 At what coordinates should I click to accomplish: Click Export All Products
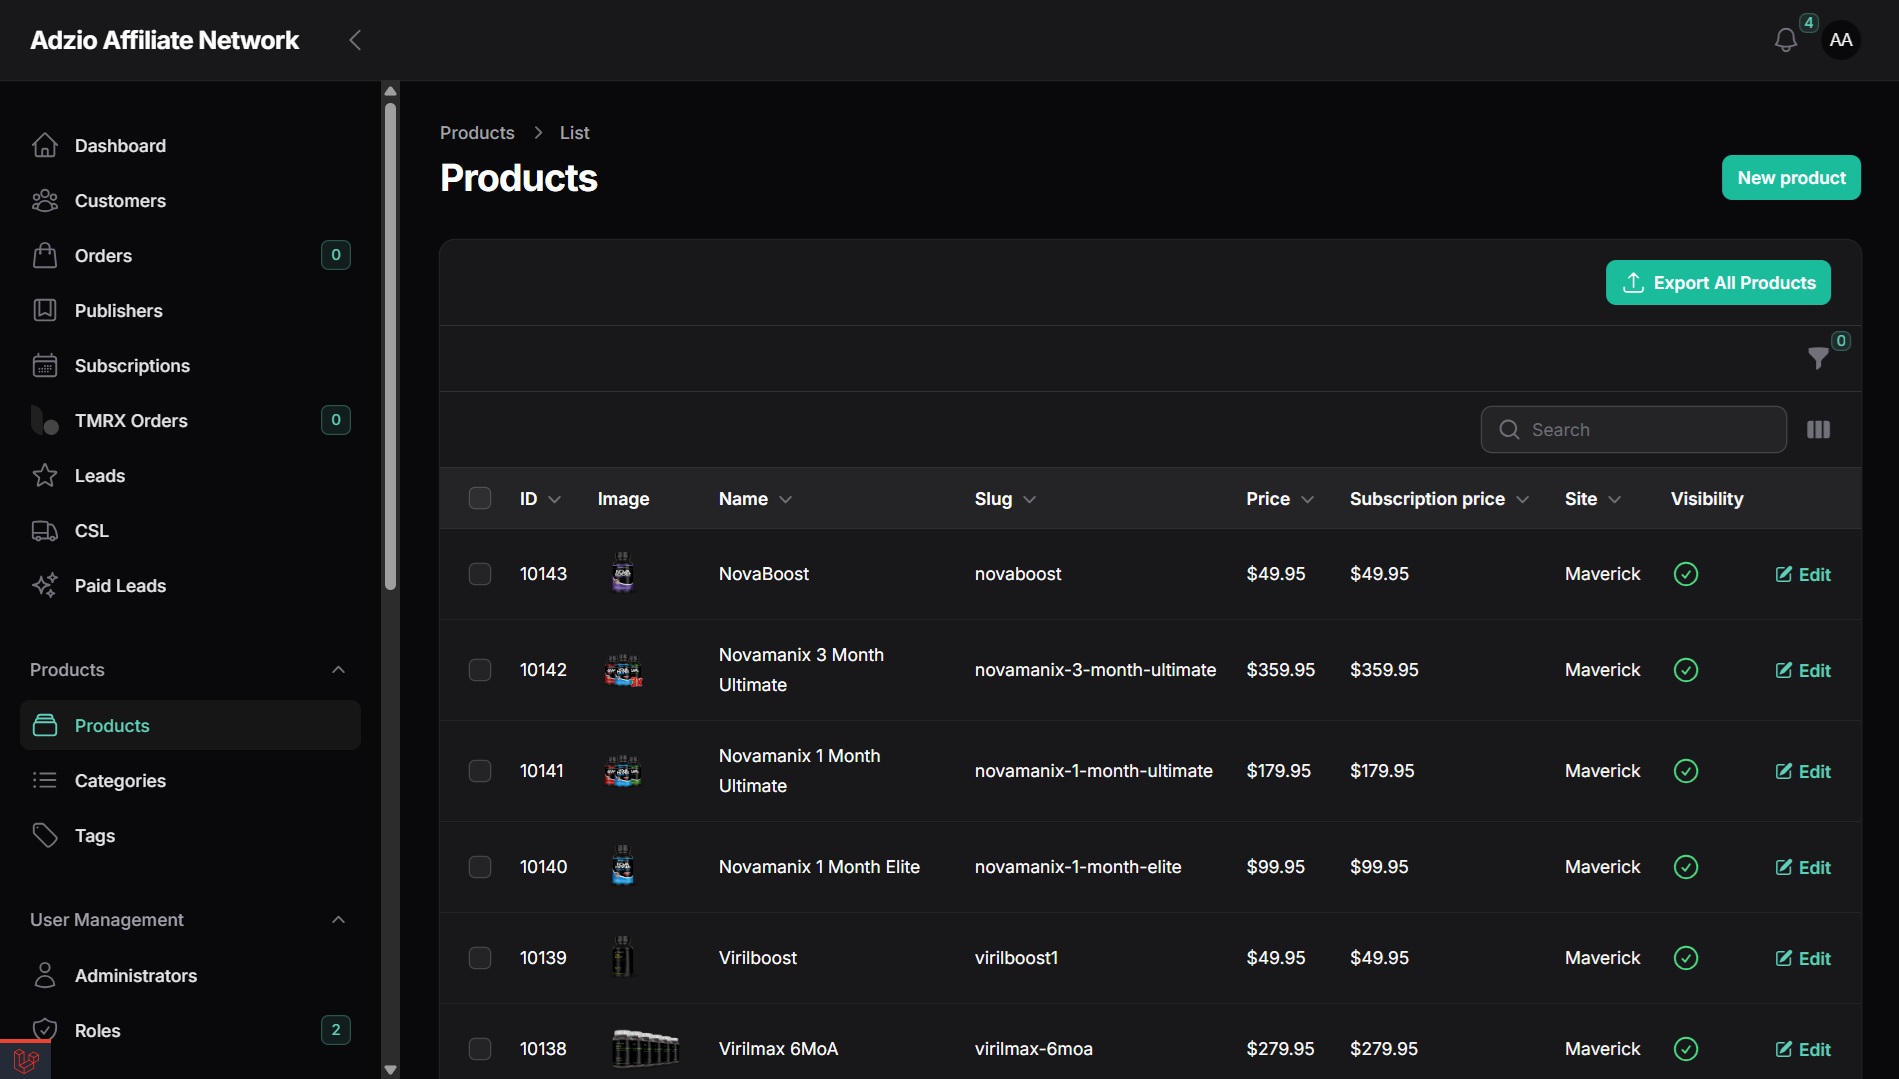(x=1718, y=283)
